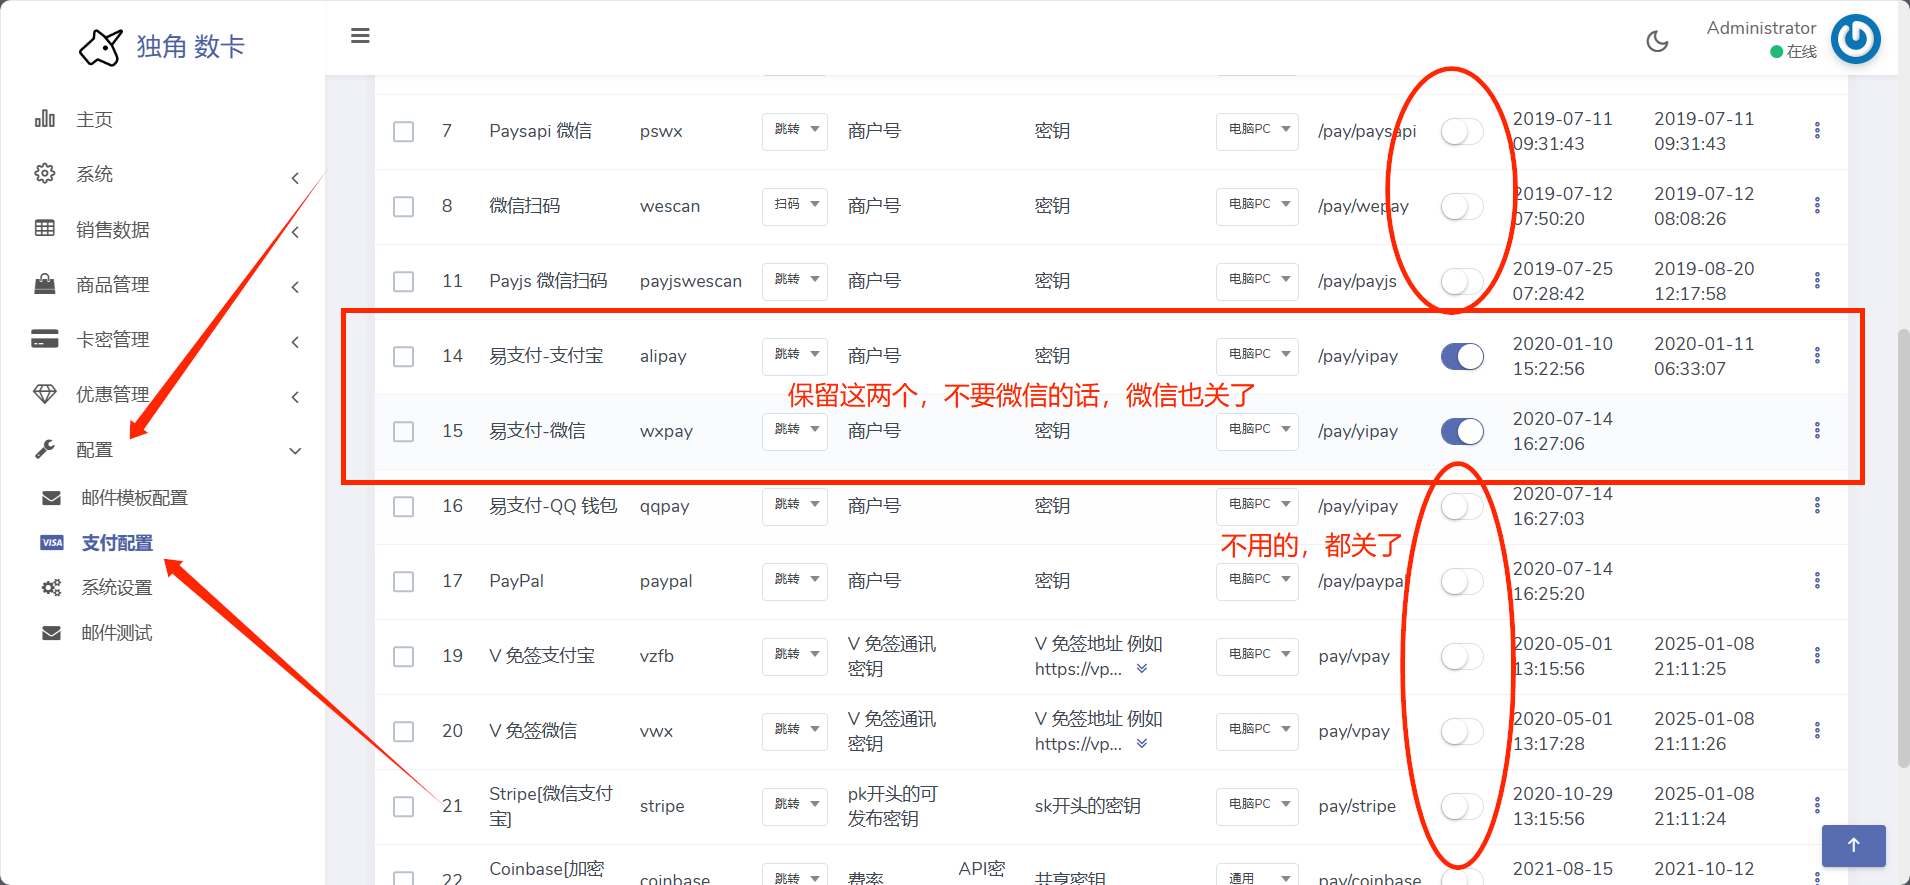Click the 销售数据 table icon

click(x=45, y=228)
